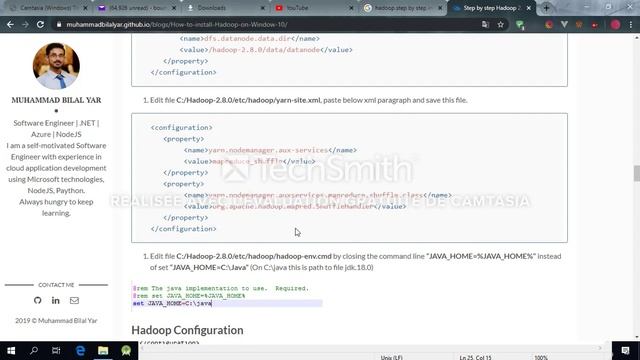This screenshot has height=360, width=640.
Task: Click the padlock site info icon
Action: click(x=59, y=24)
